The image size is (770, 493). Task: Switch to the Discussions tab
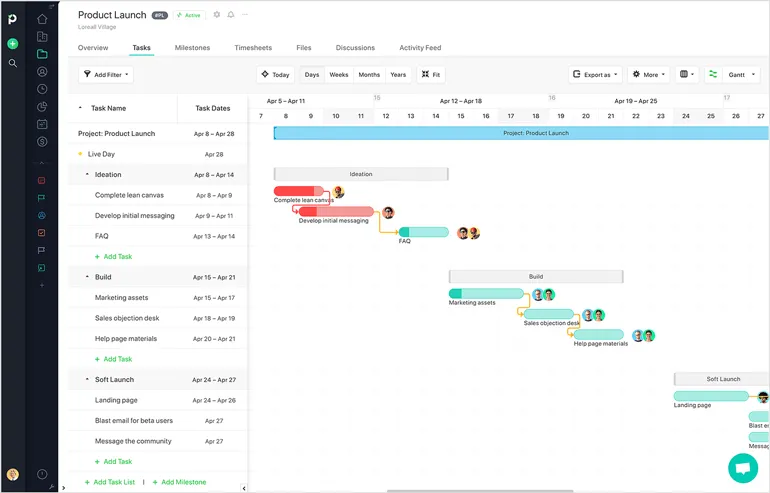355,48
